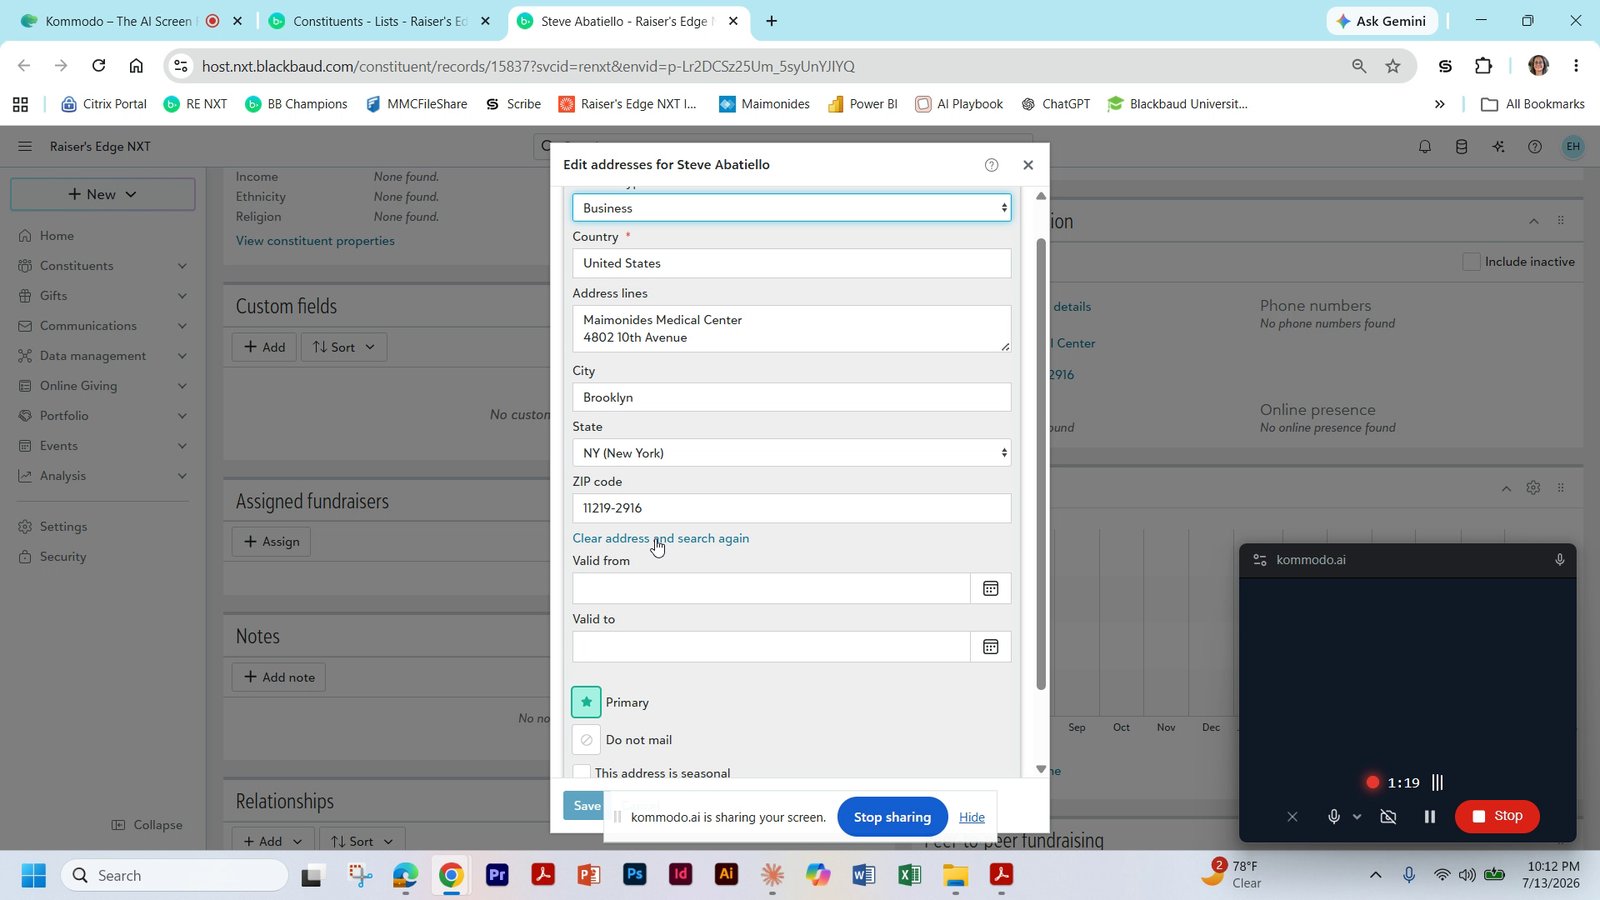Open Valid from calendar picker
The width and height of the screenshot is (1600, 900).
(x=990, y=588)
